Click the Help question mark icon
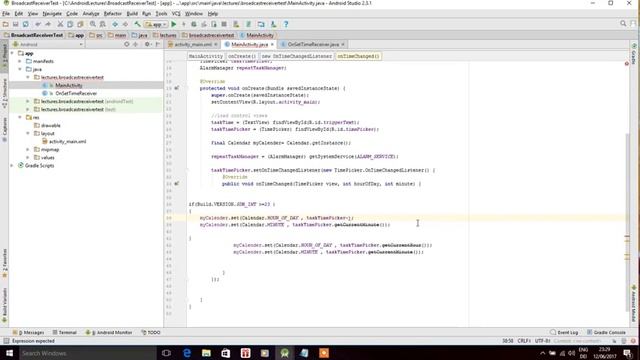The height and width of the screenshot is (360, 640). (286, 24)
